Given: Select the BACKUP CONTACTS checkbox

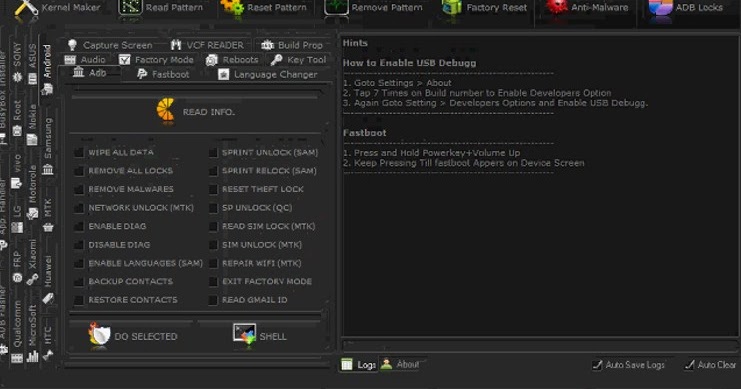Looking at the screenshot, I should [79, 282].
